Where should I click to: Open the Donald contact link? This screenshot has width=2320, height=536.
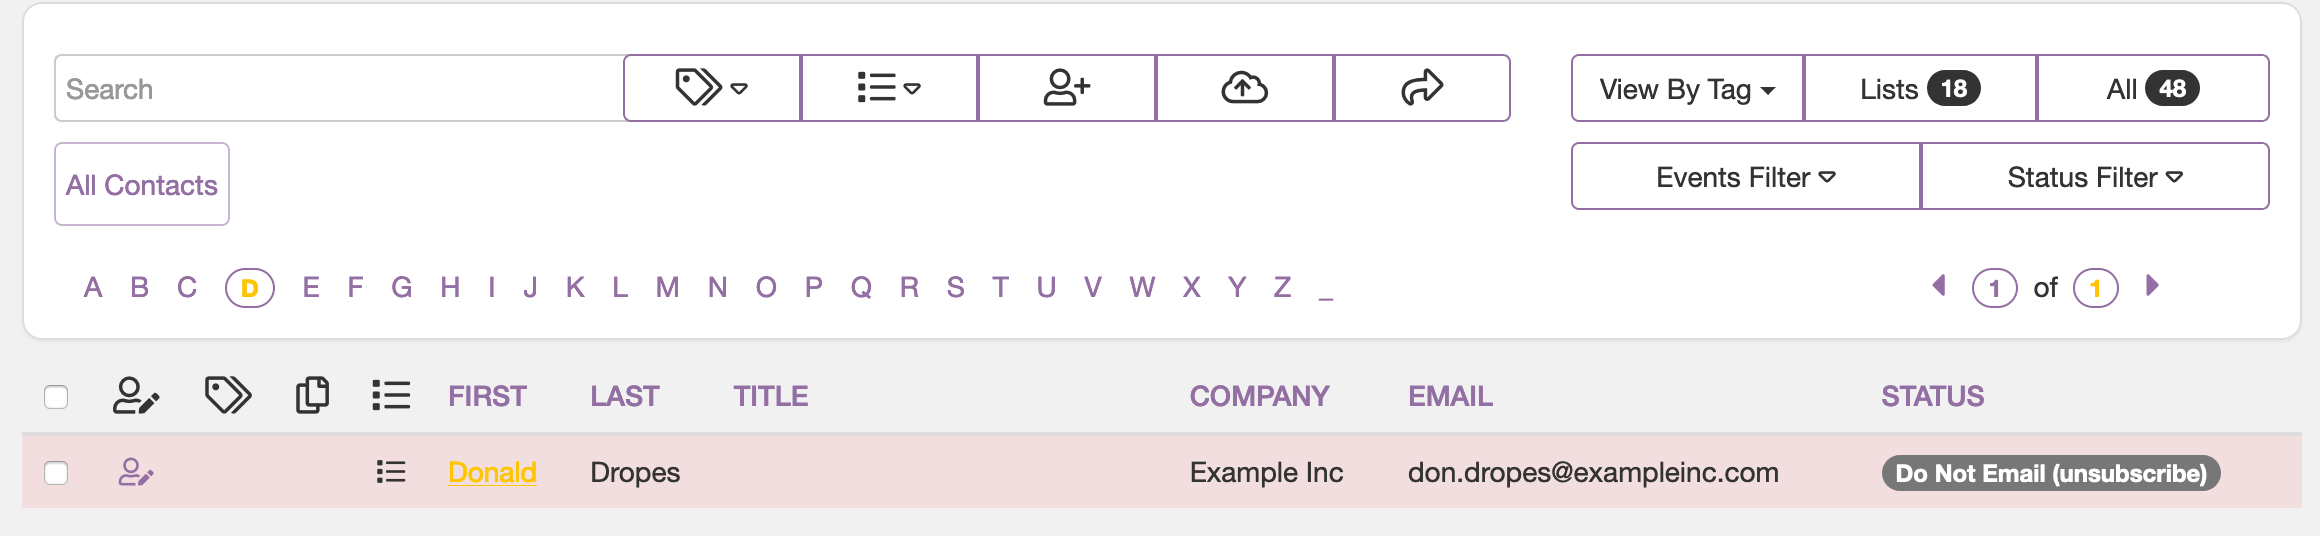492,472
